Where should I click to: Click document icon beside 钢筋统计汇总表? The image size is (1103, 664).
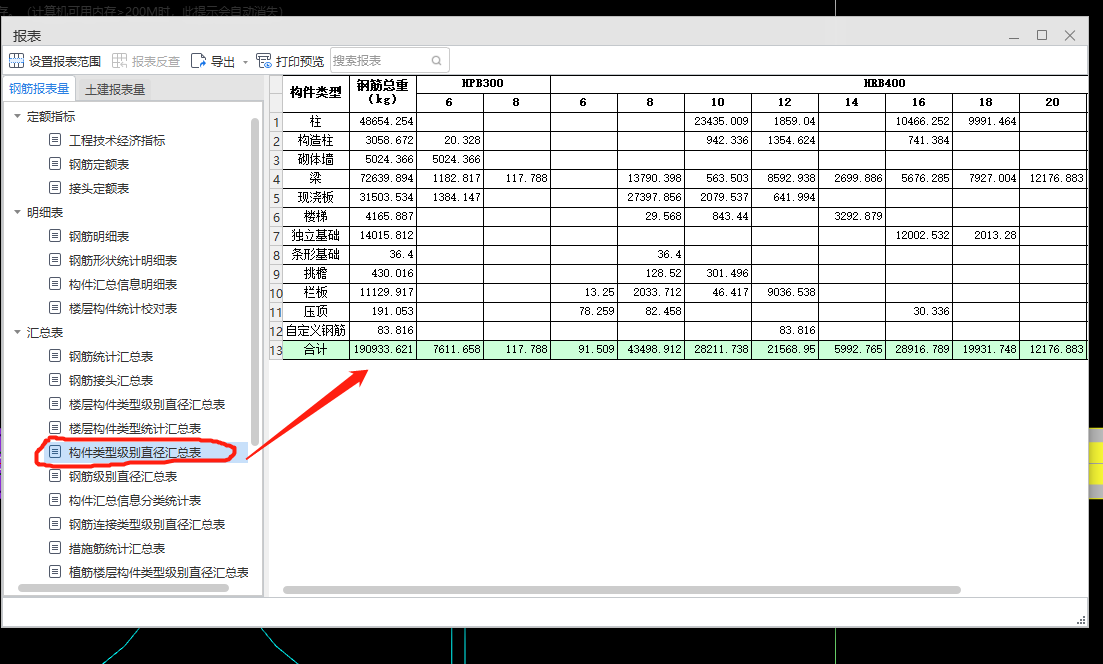coord(55,356)
